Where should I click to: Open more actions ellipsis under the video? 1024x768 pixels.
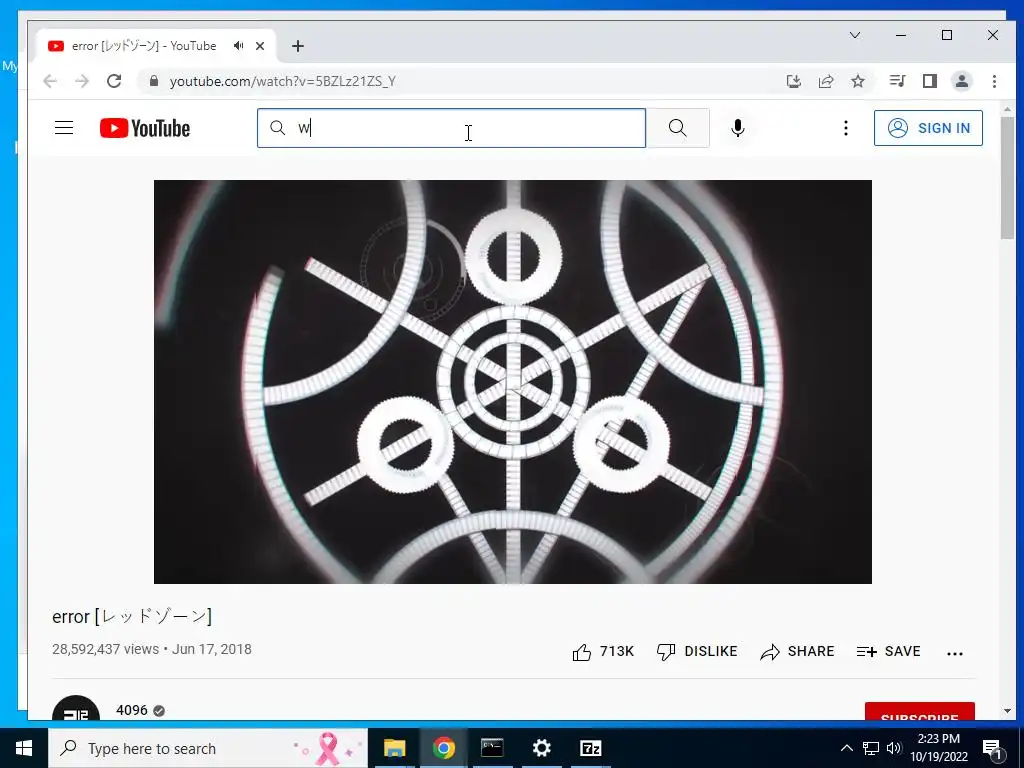[955, 653]
